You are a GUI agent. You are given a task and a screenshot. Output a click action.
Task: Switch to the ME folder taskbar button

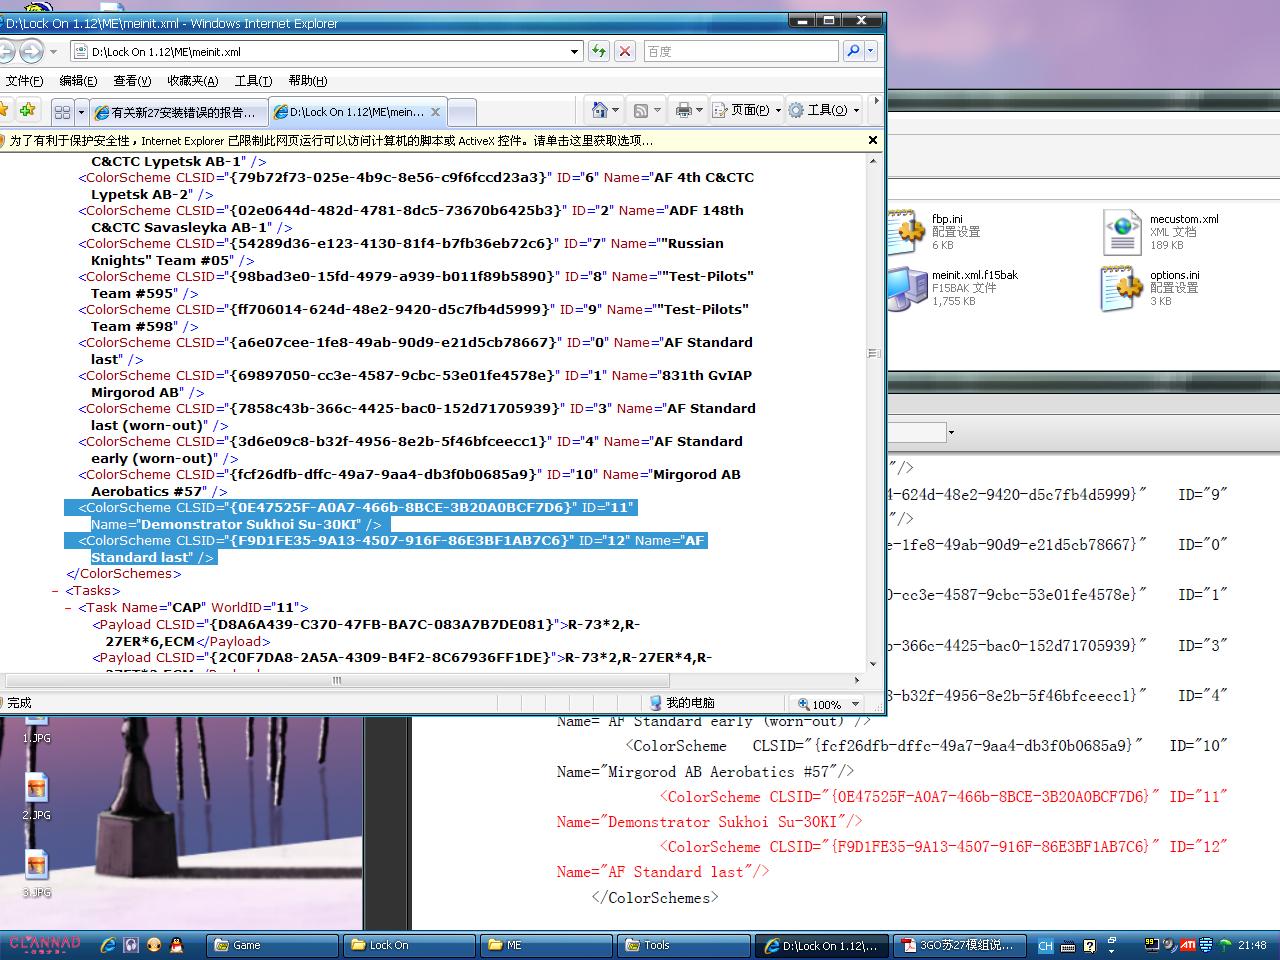(x=545, y=945)
